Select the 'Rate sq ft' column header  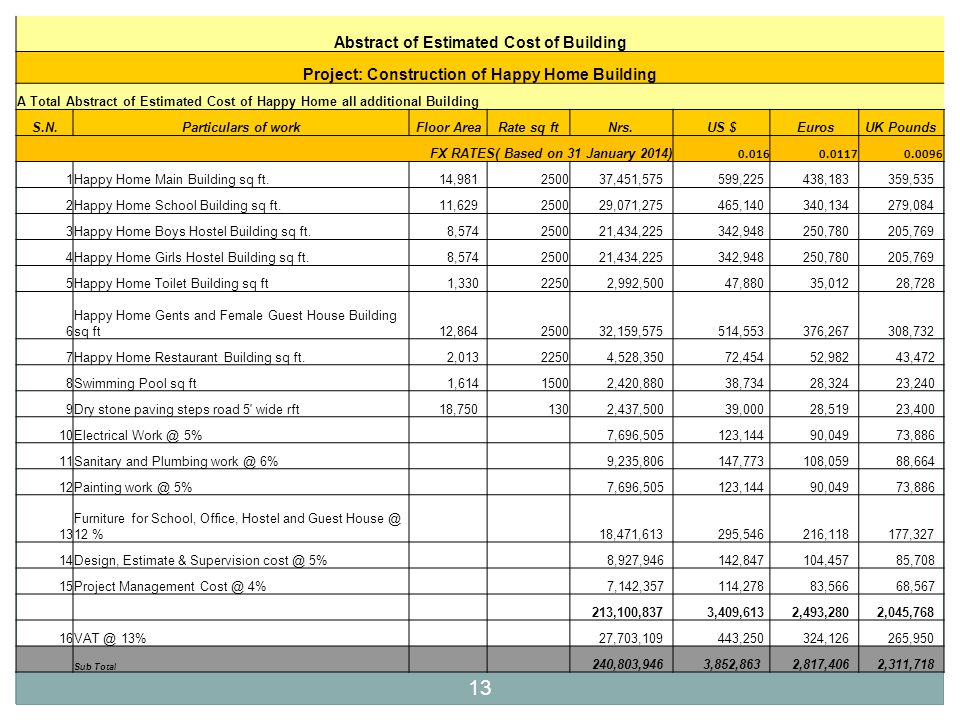(528, 127)
